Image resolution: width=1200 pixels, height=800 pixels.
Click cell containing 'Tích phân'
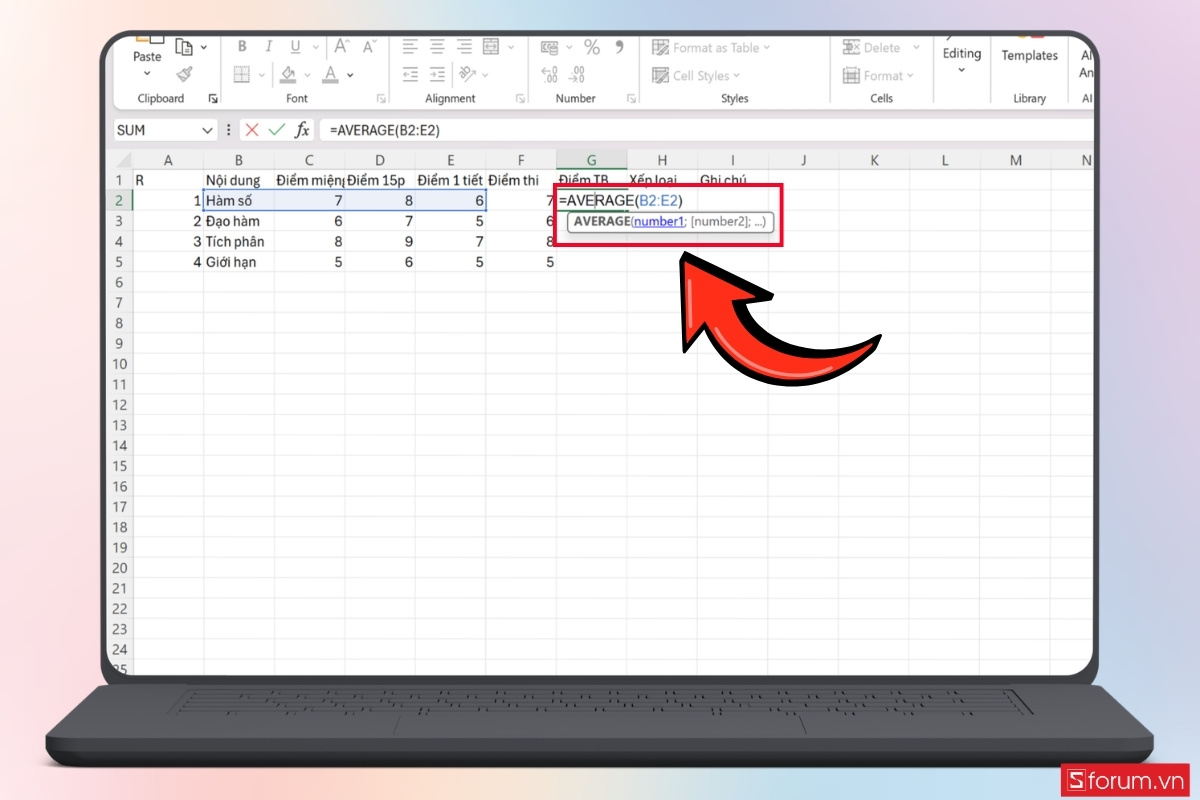click(x=239, y=241)
